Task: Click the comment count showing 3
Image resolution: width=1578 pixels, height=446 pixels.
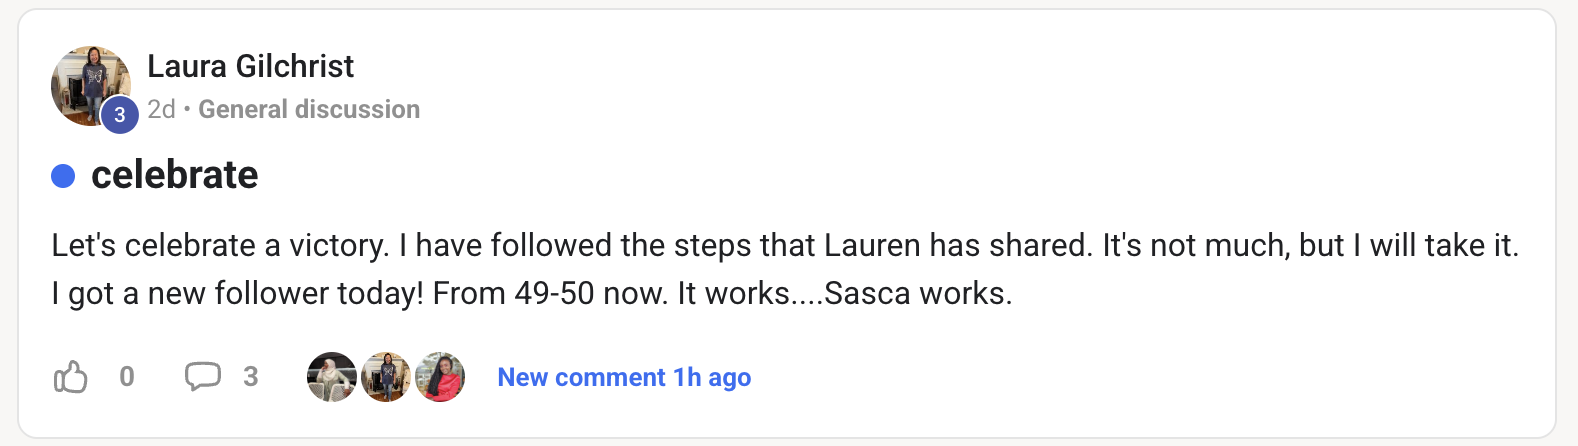Action: click(250, 376)
